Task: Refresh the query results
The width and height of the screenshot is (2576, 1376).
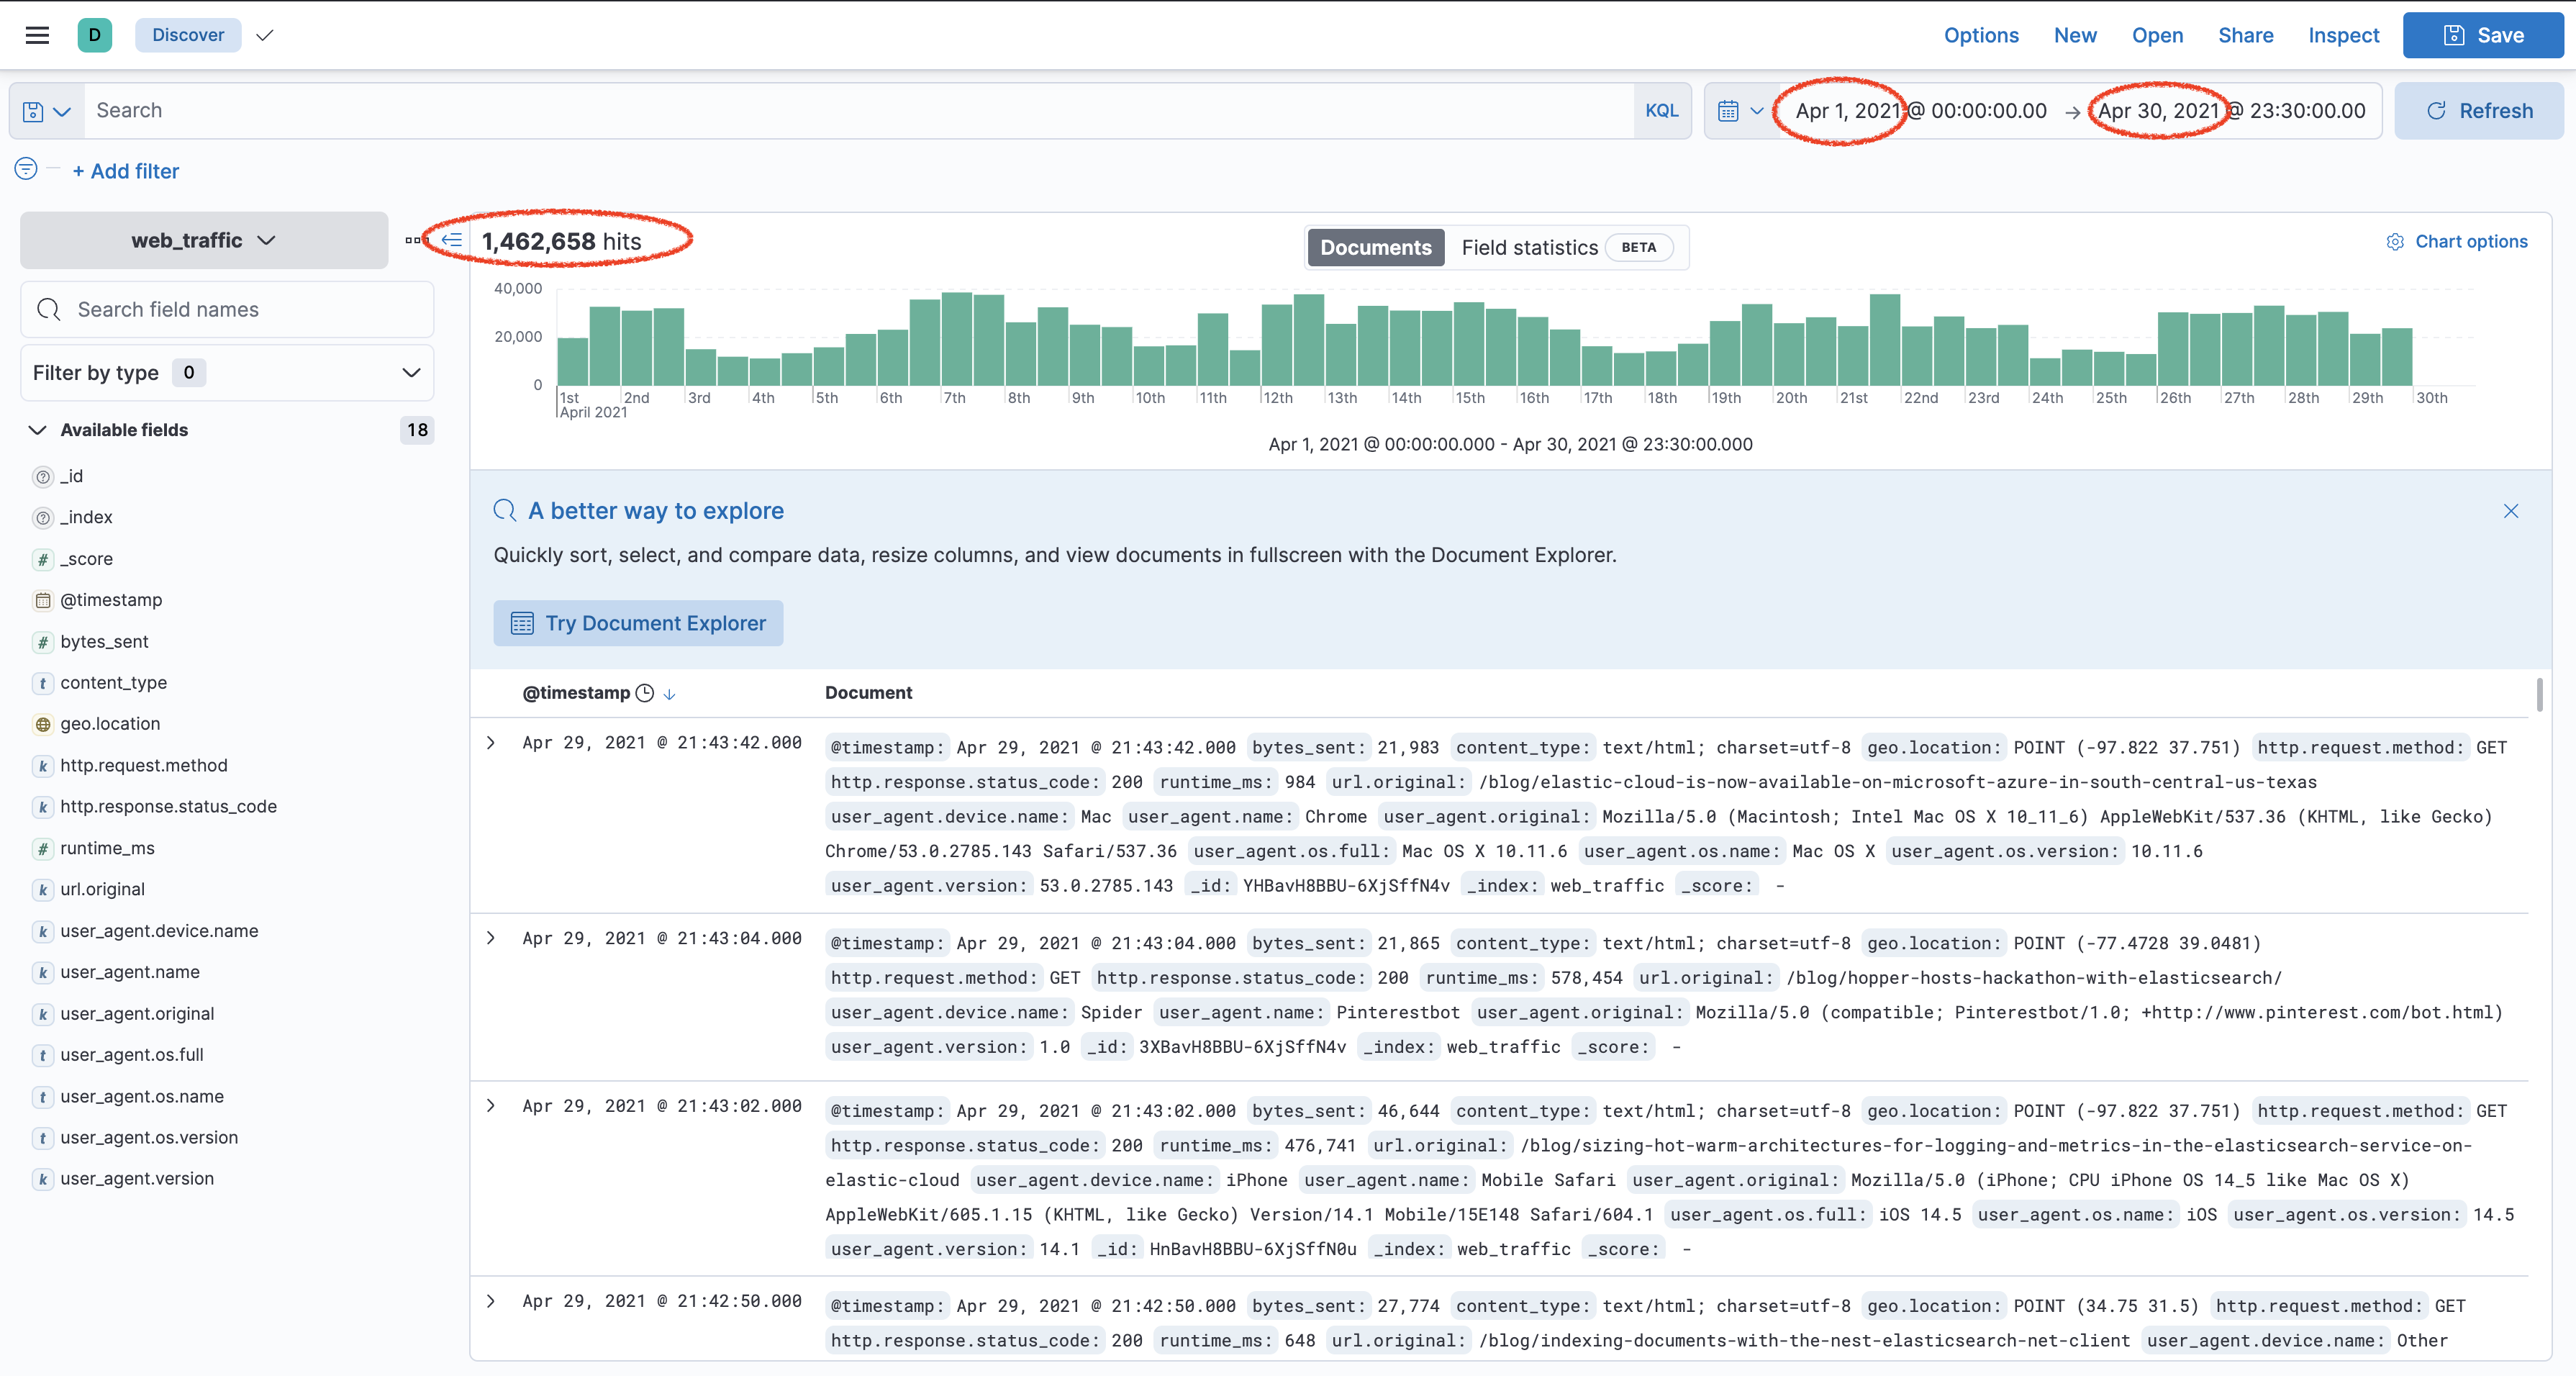Action: click(2479, 111)
